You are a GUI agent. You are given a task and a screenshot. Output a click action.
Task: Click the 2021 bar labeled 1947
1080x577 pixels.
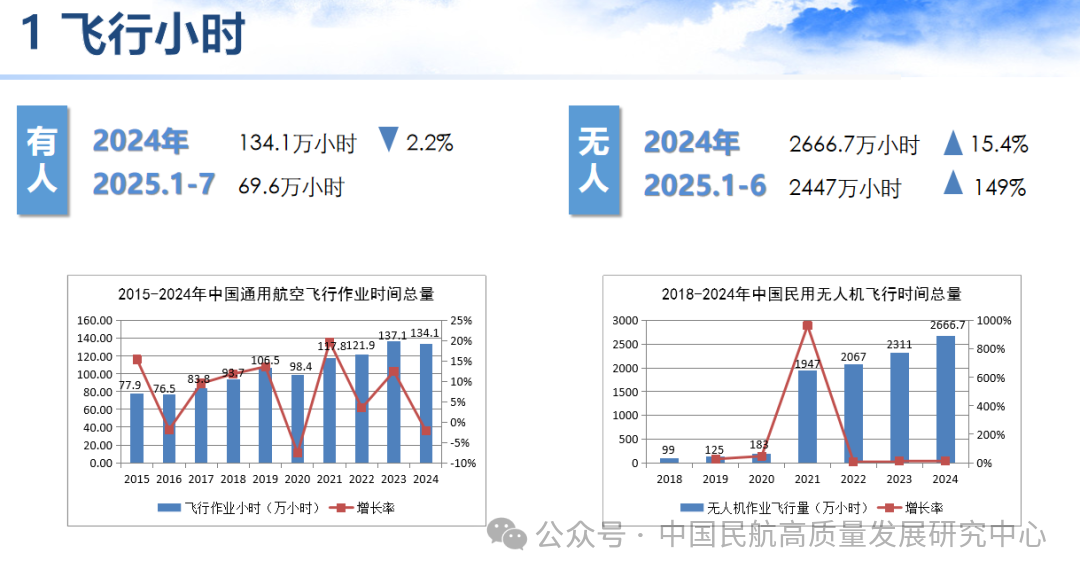pyautogui.click(x=807, y=416)
